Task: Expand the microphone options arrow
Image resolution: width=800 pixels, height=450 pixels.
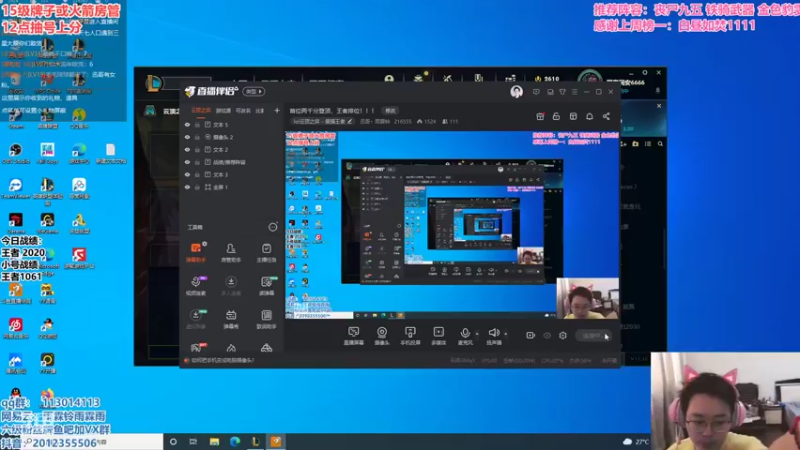Action: point(477,334)
